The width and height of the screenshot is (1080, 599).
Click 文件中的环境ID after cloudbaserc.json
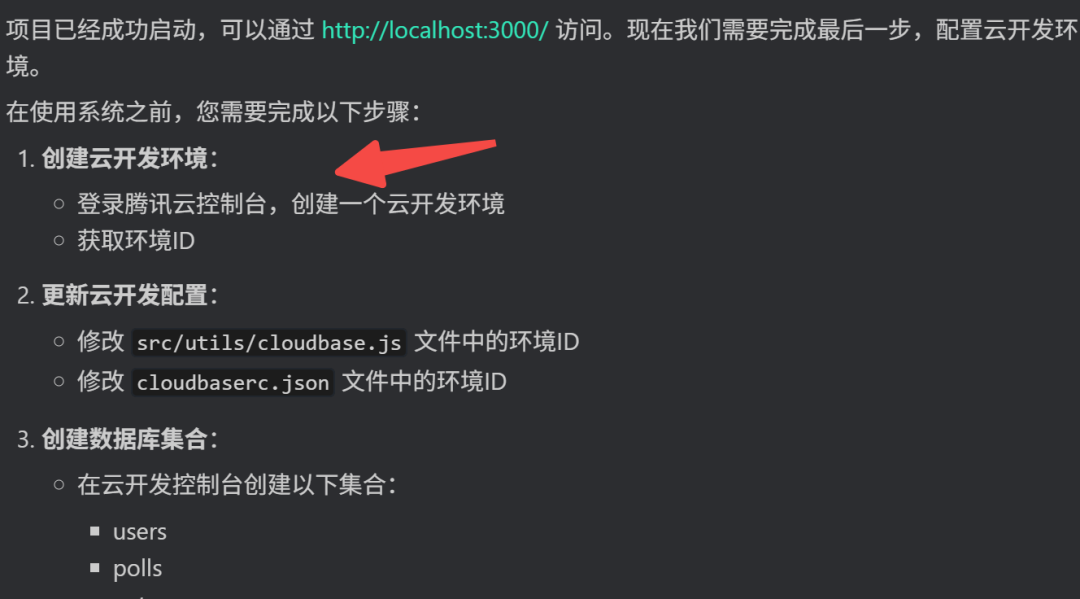[424, 382]
